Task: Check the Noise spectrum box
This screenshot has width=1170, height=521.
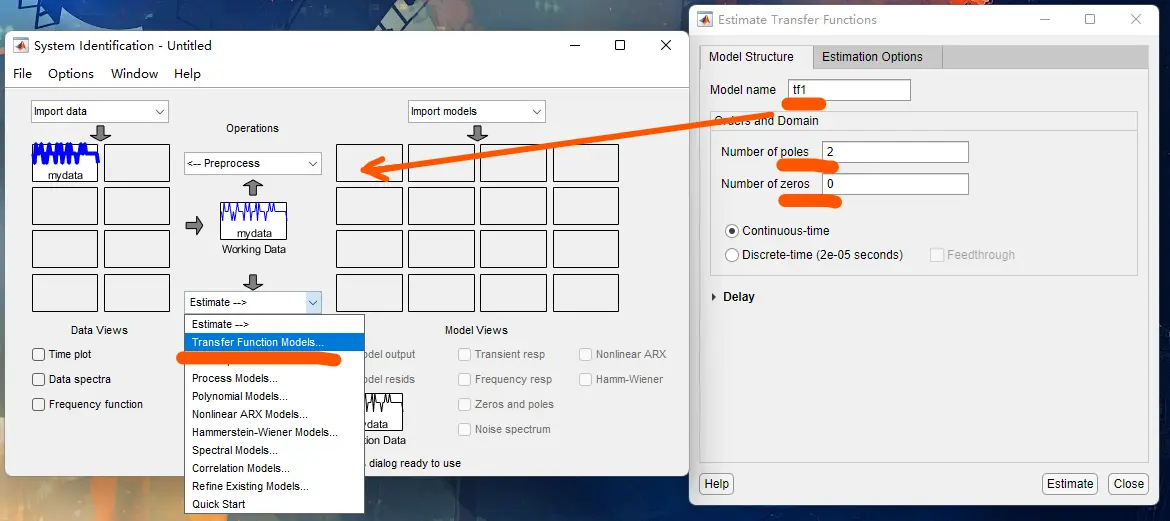Action: point(464,429)
